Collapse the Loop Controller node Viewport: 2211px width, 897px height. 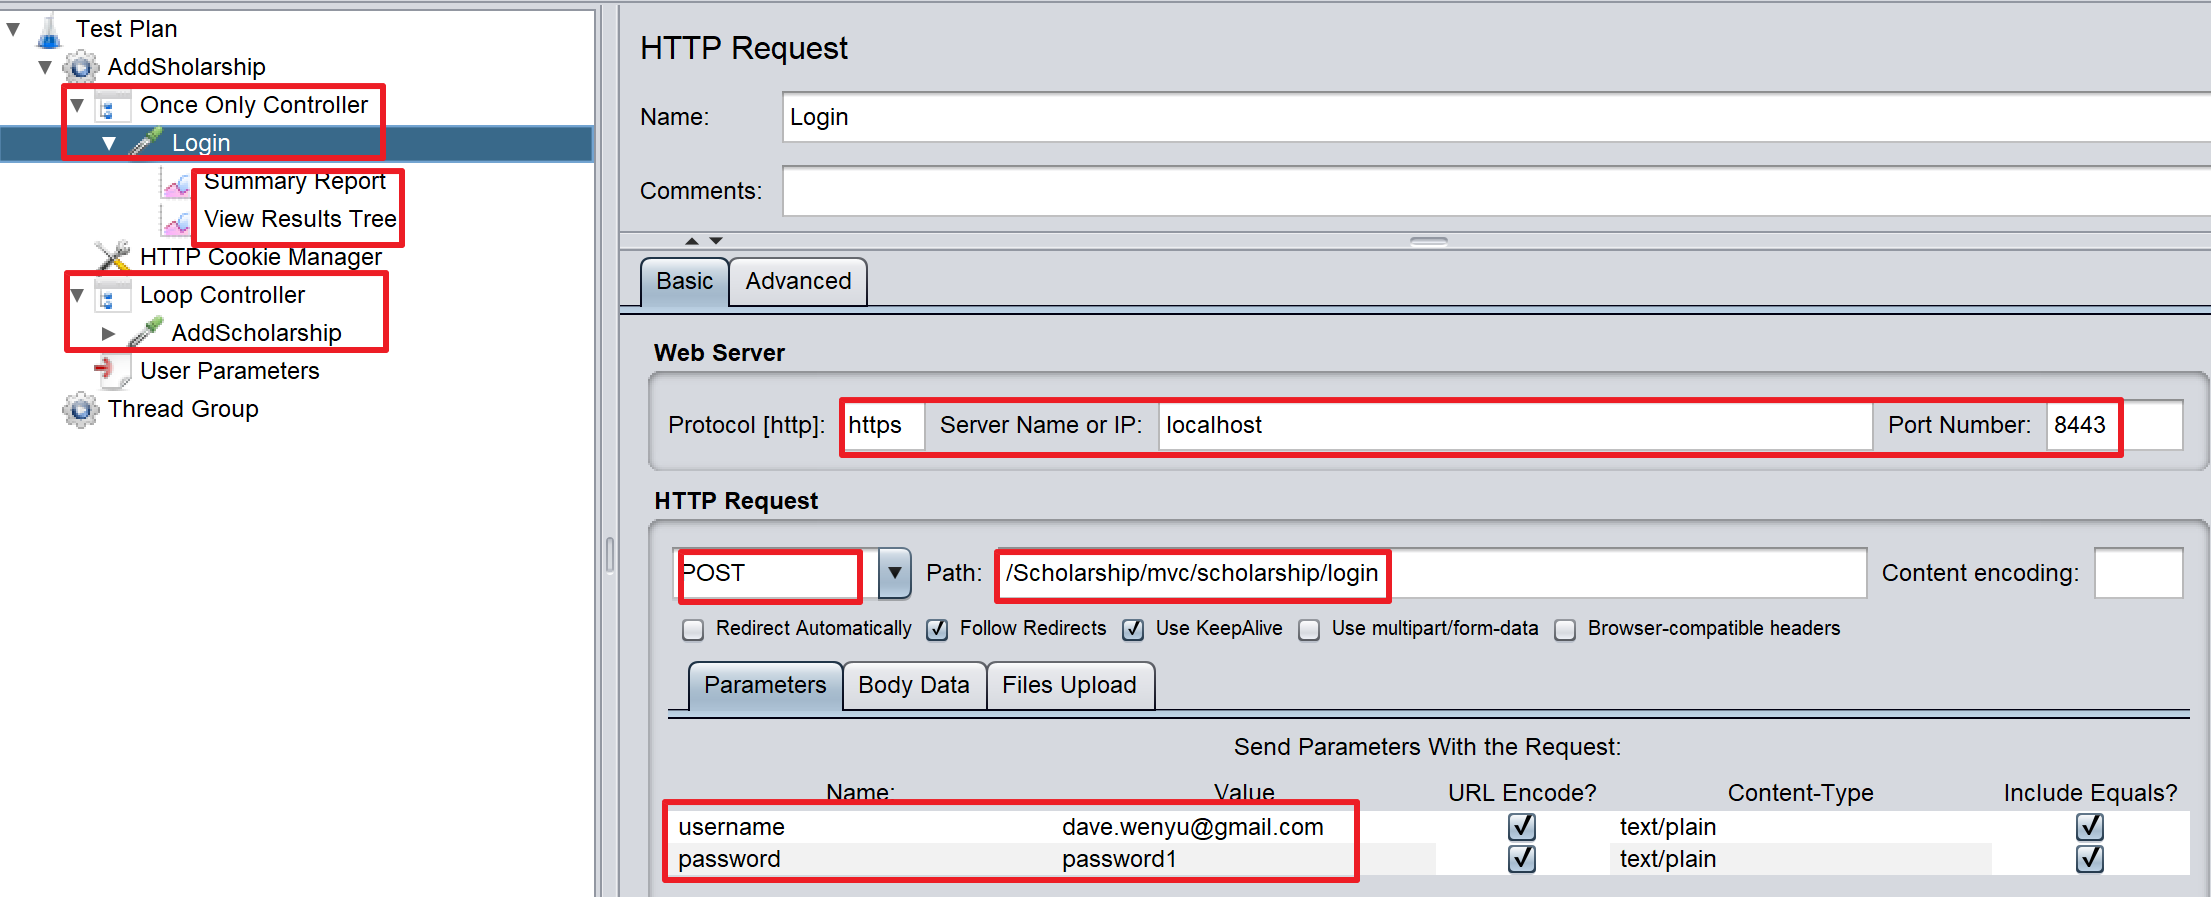click(x=77, y=296)
